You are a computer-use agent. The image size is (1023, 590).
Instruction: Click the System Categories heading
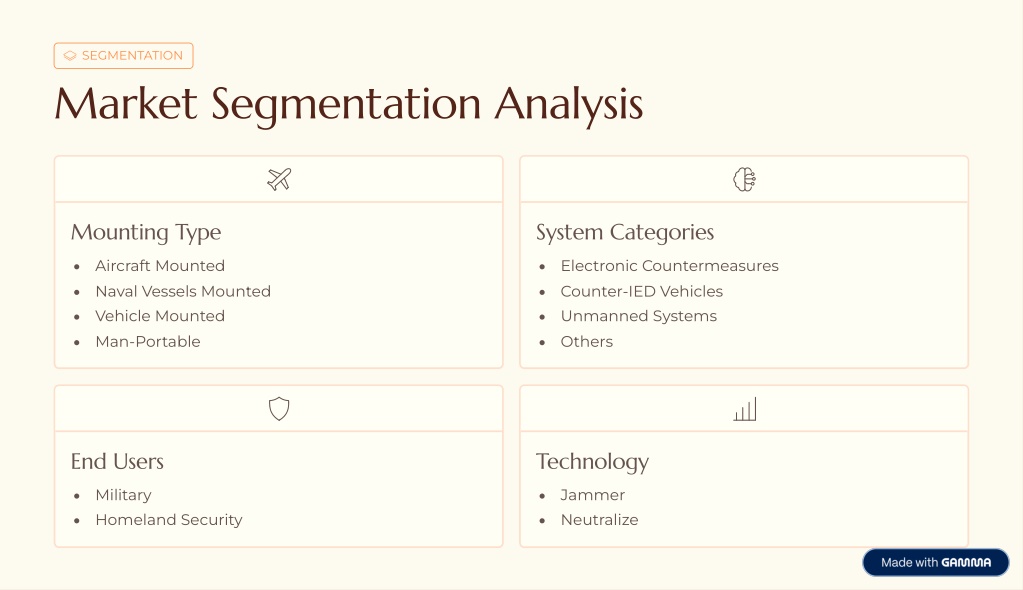click(625, 232)
